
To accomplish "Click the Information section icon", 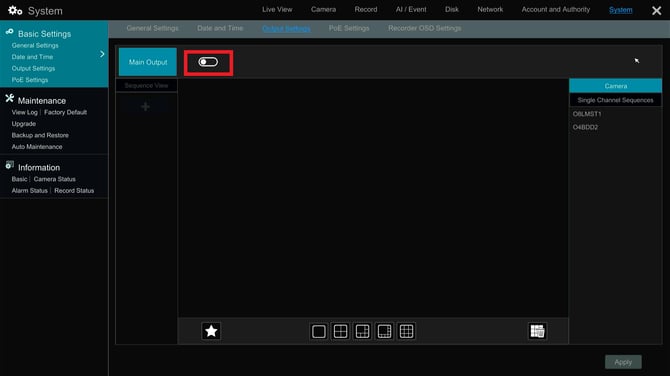I will (9, 165).
